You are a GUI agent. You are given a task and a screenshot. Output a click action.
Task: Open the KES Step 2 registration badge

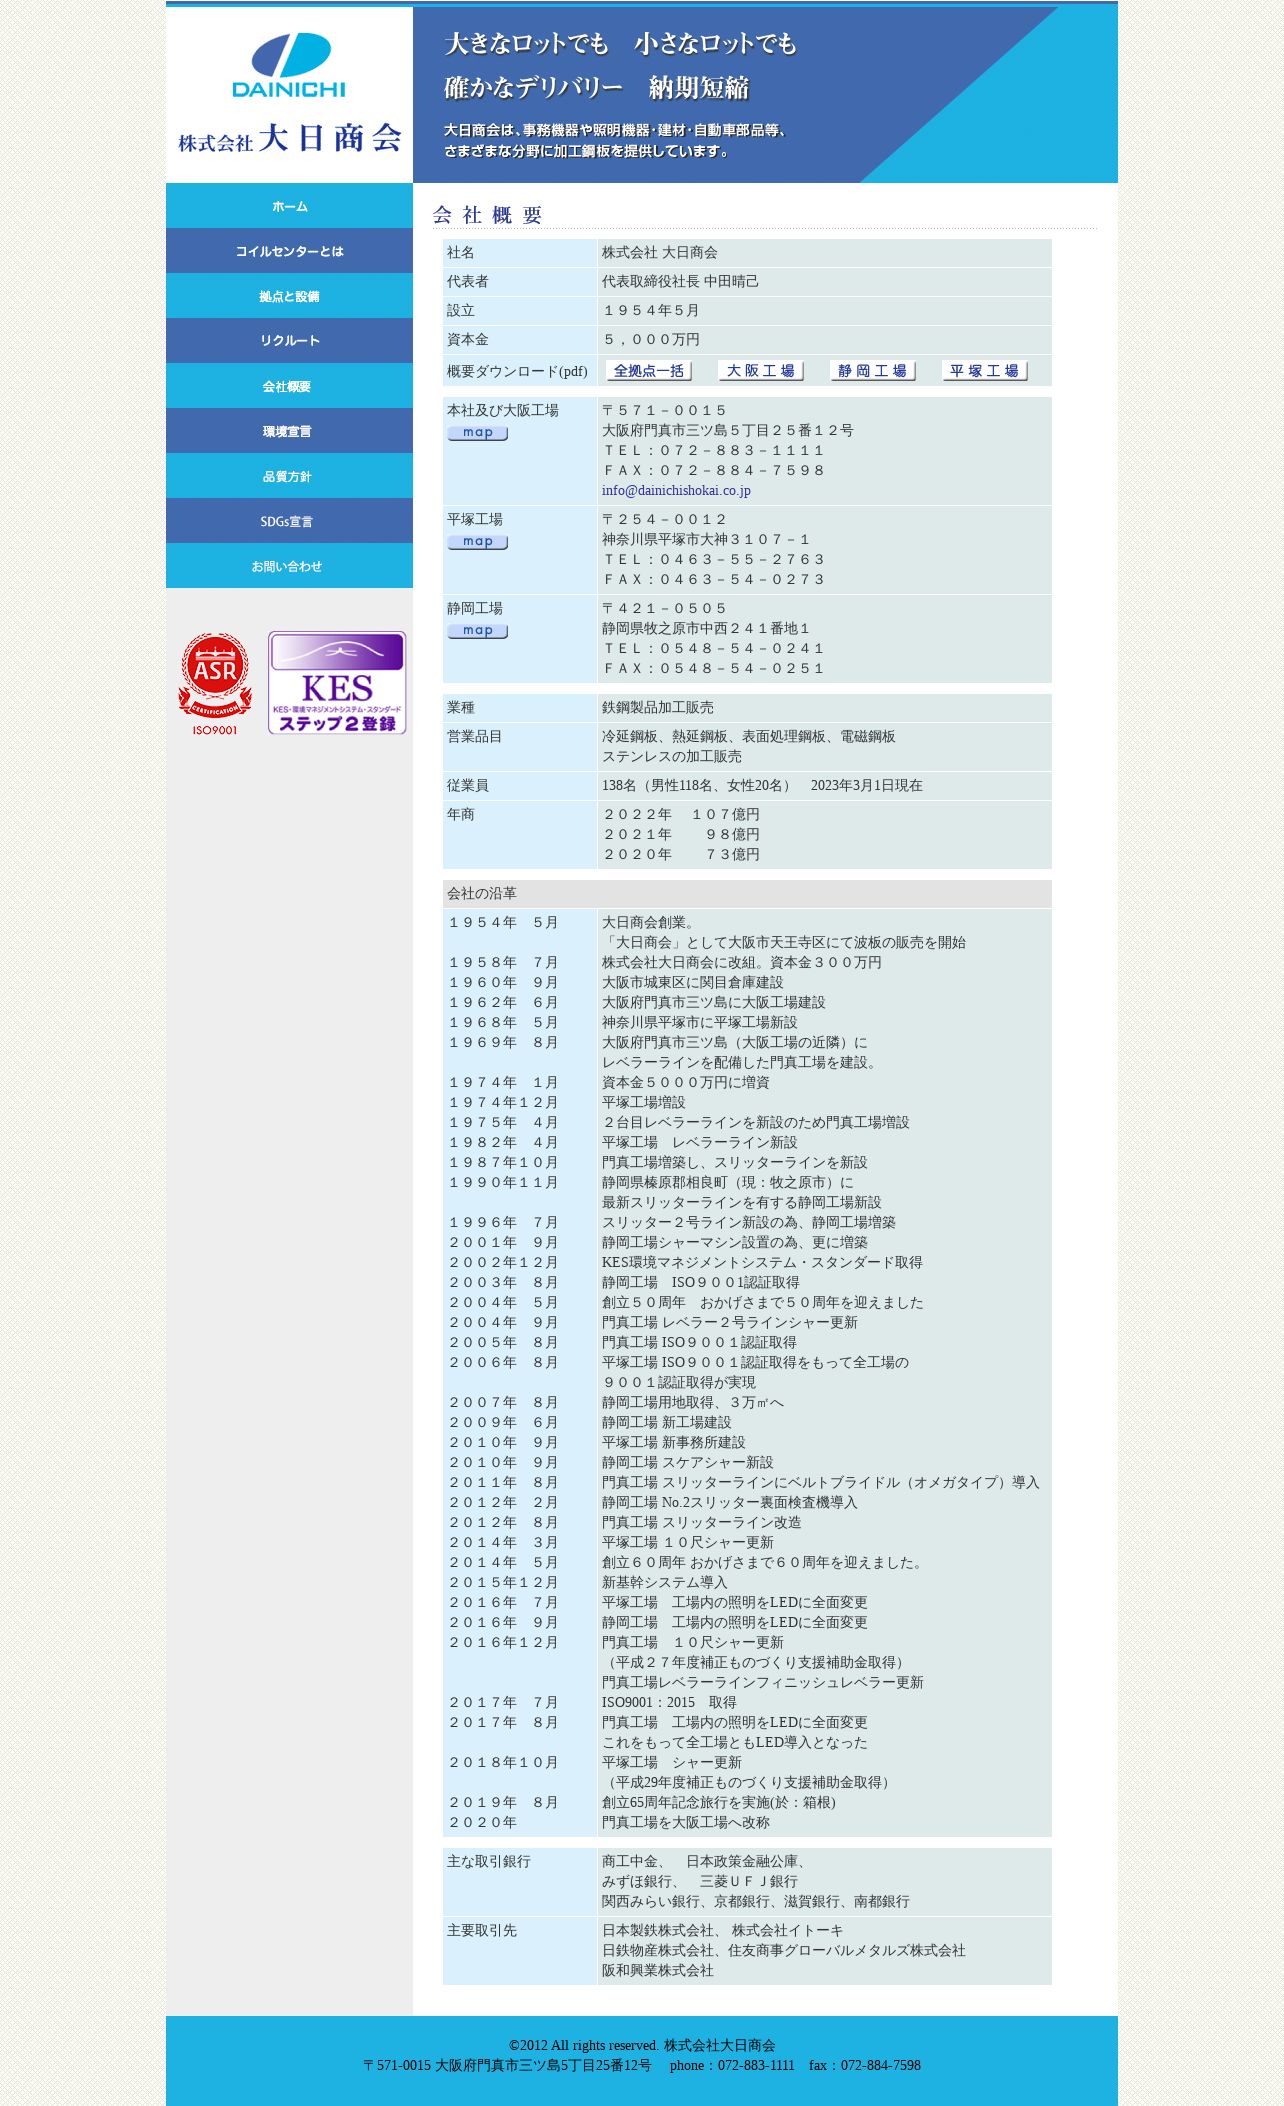(x=337, y=683)
